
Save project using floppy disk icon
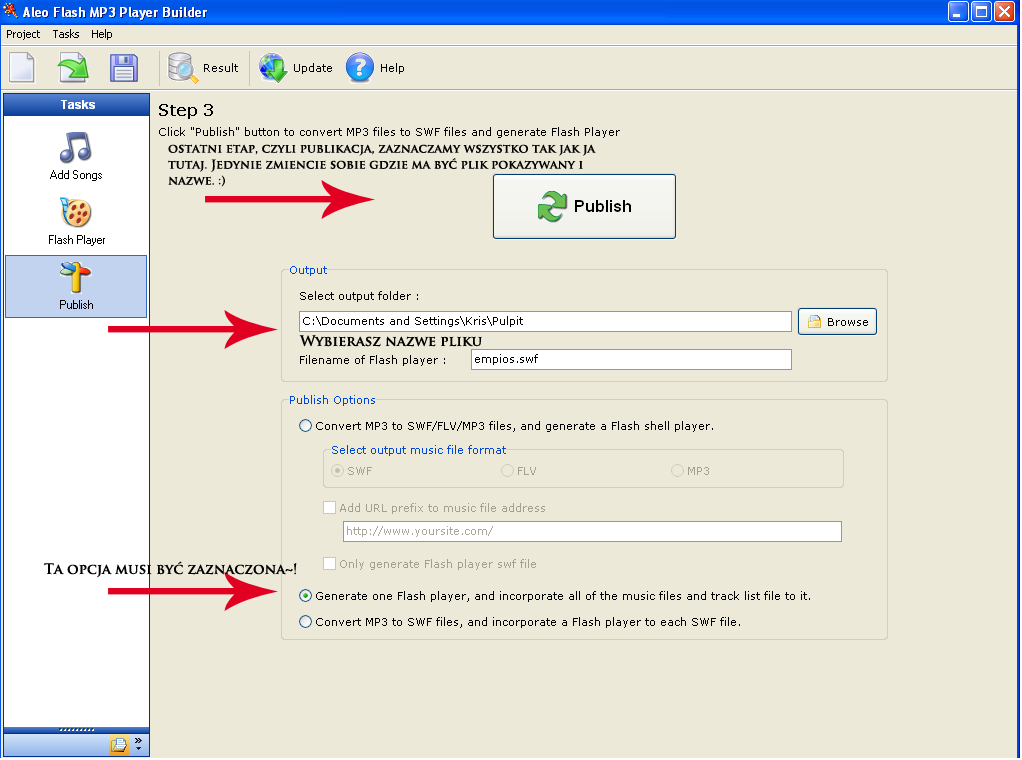click(x=124, y=67)
